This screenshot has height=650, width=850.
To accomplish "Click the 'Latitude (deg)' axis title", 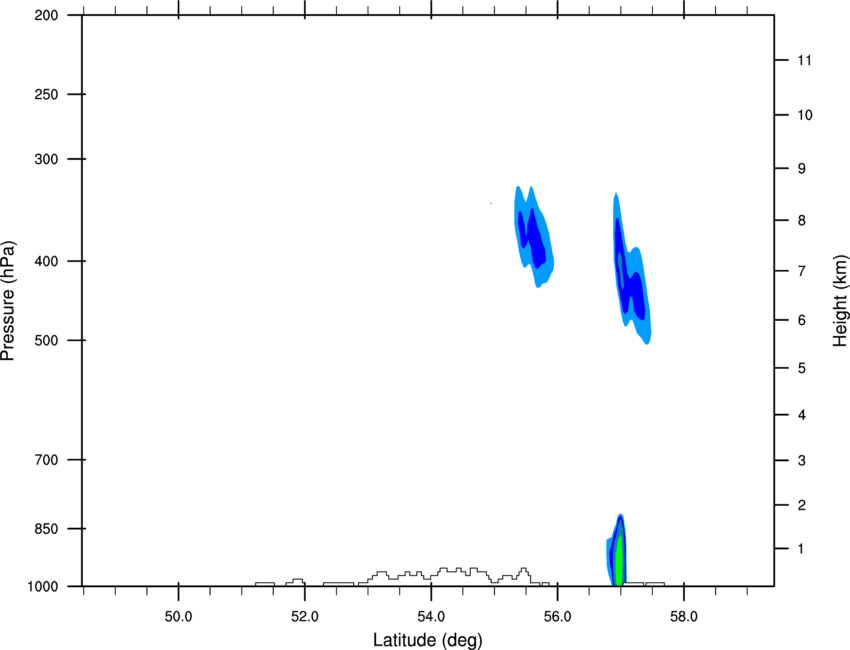I will pyautogui.click(x=427, y=640).
